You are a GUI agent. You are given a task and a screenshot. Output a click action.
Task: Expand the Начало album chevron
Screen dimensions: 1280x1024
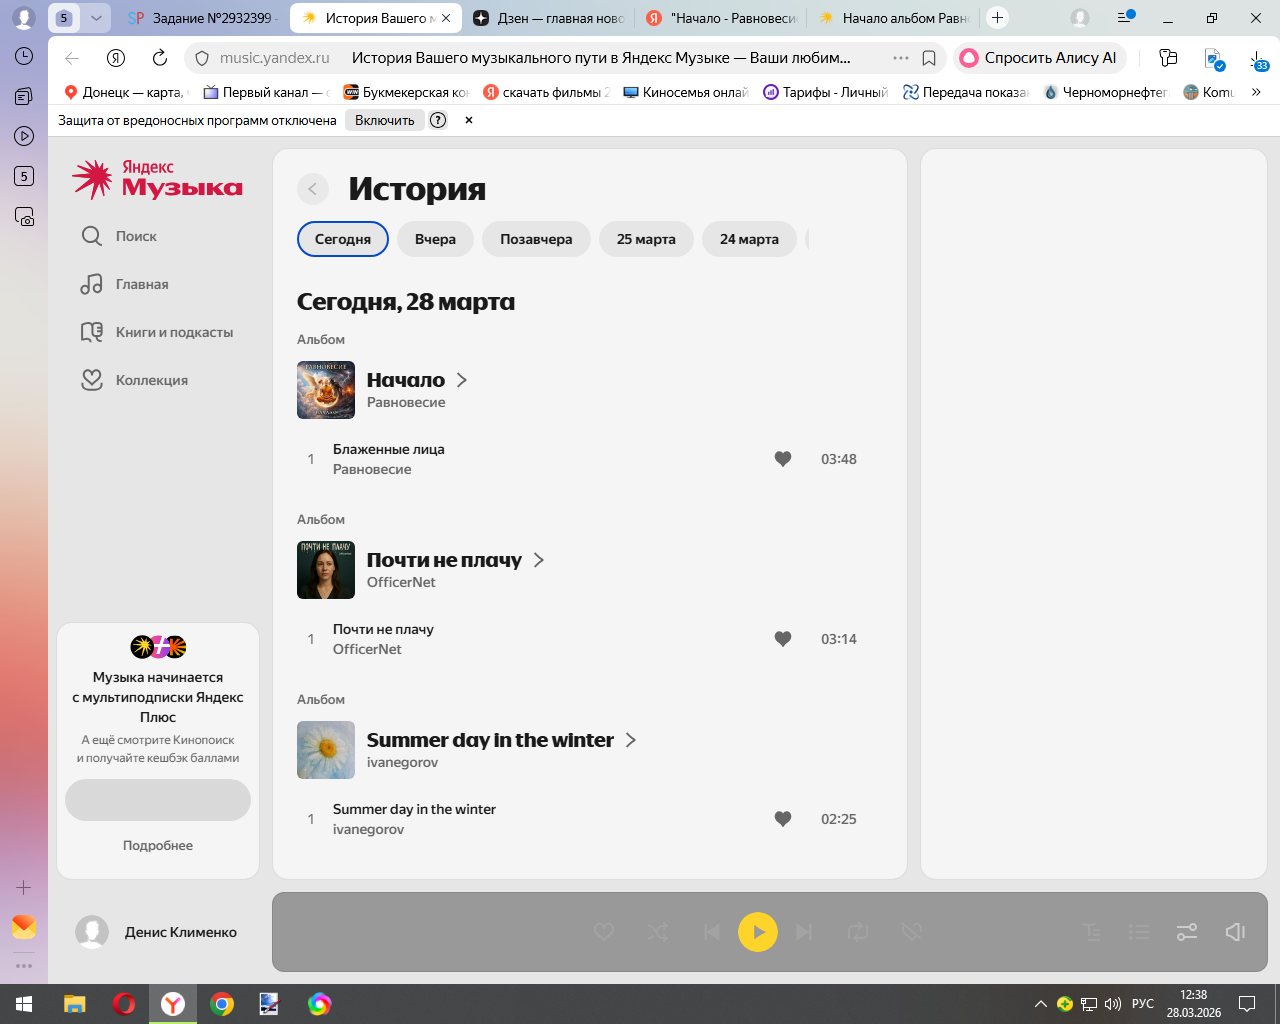[x=462, y=380]
